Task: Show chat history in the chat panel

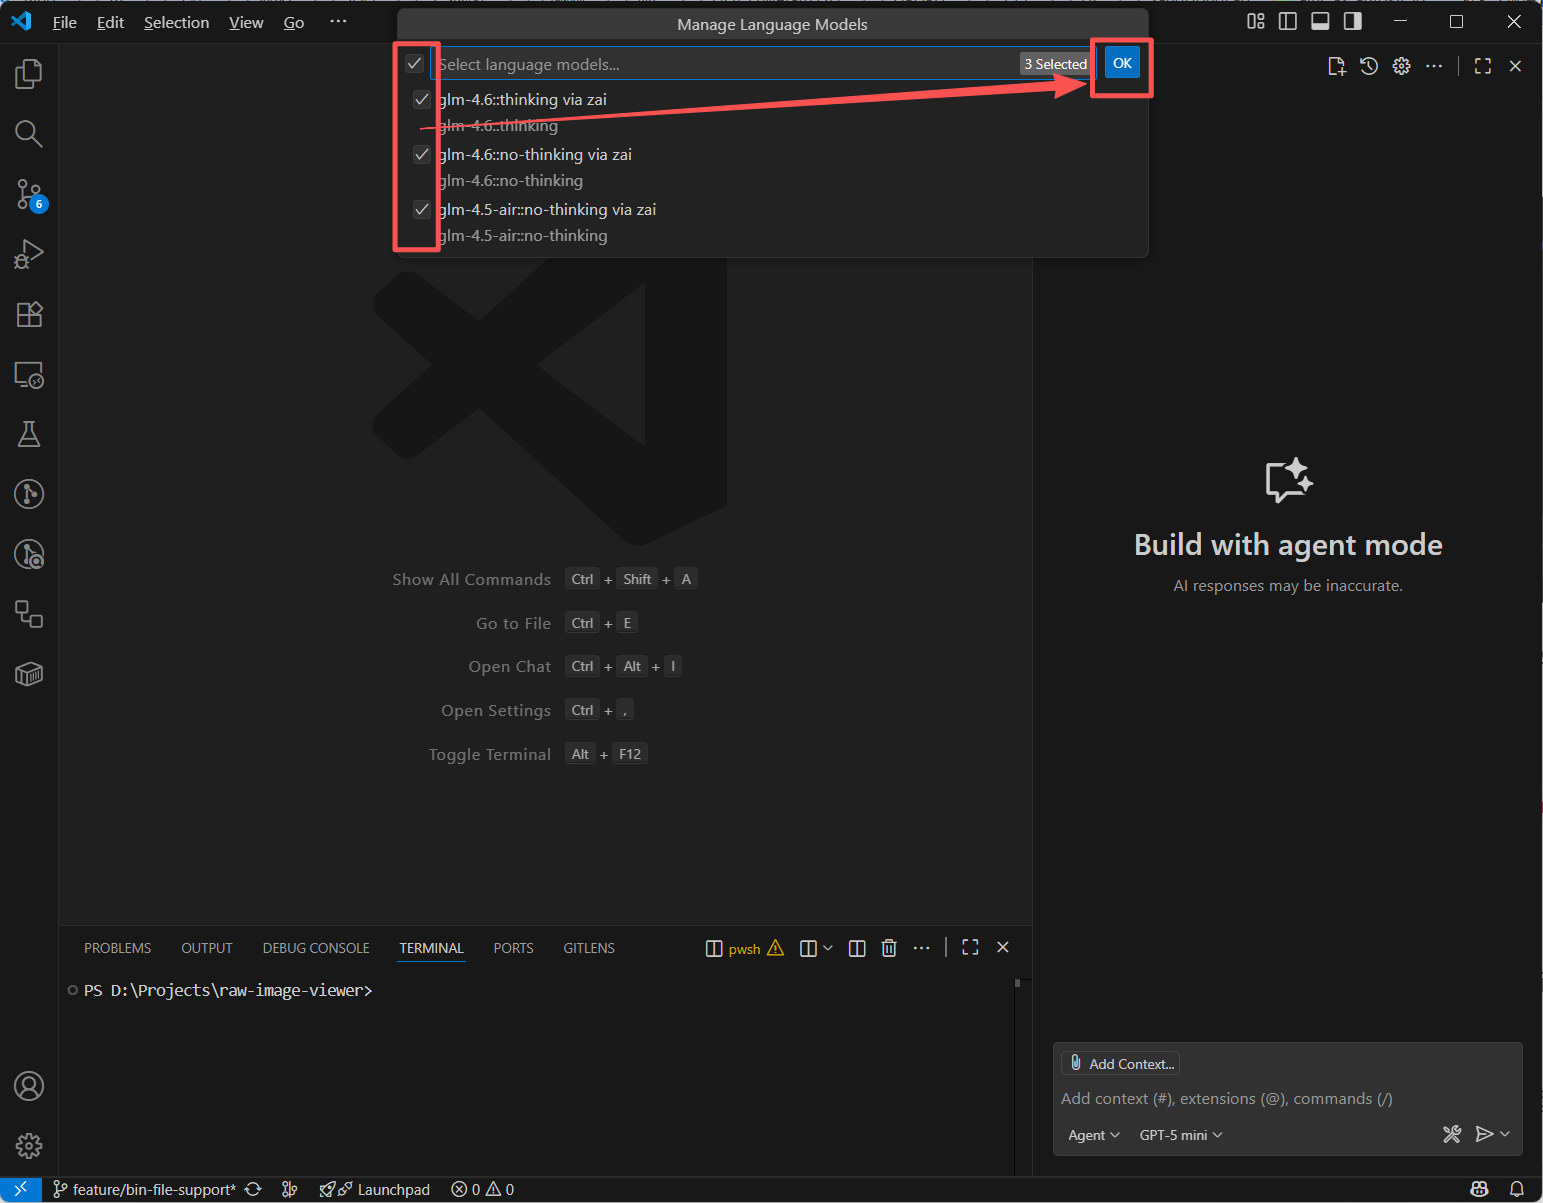Action: tap(1369, 66)
